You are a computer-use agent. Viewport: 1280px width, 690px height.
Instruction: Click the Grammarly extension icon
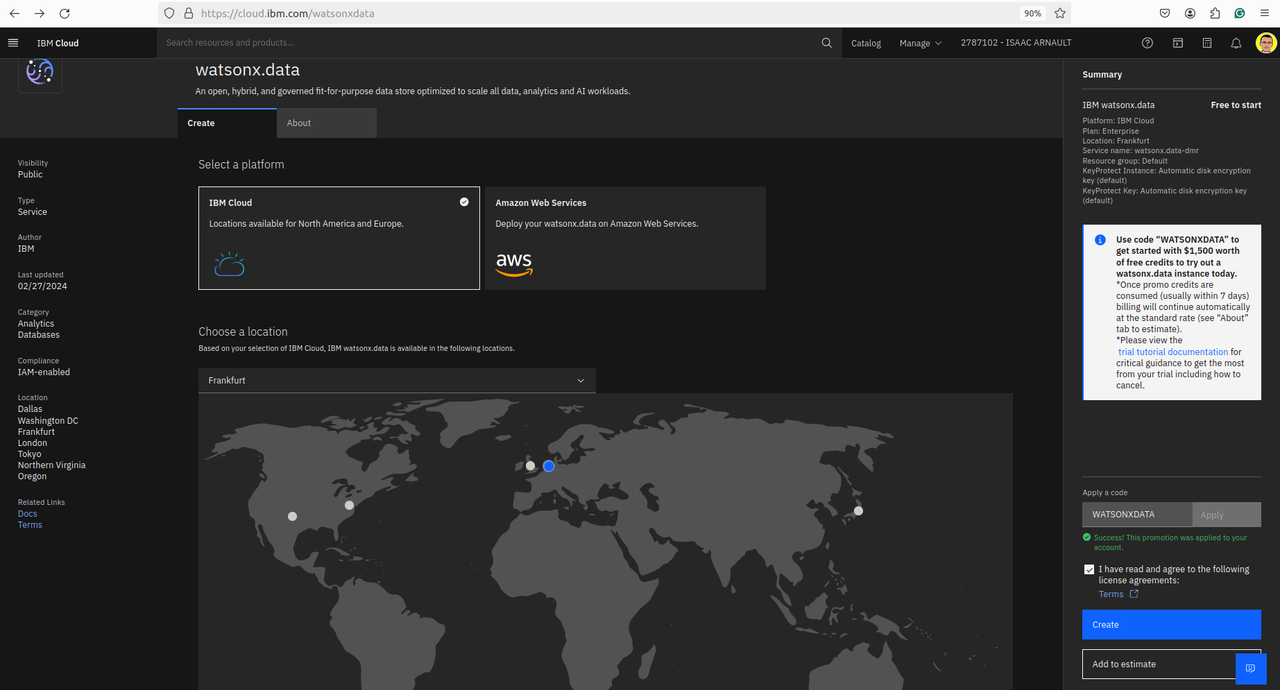point(1240,13)
